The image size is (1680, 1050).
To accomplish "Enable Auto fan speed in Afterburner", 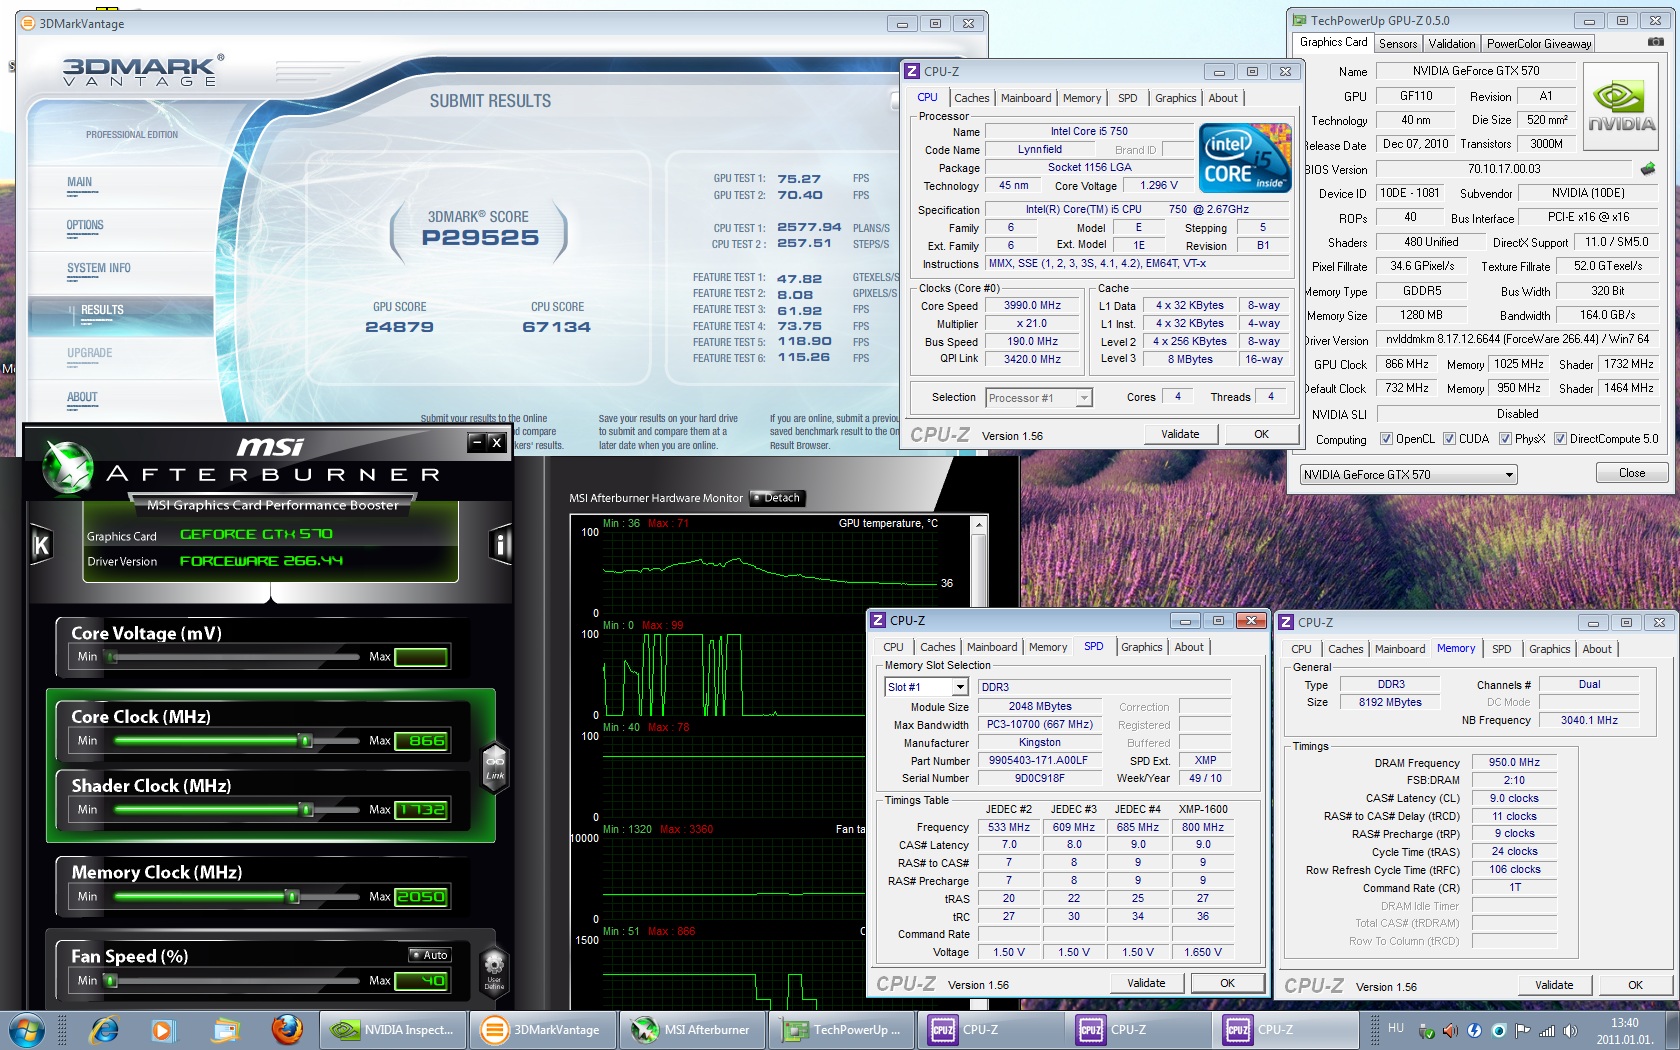I will (430, 955).
